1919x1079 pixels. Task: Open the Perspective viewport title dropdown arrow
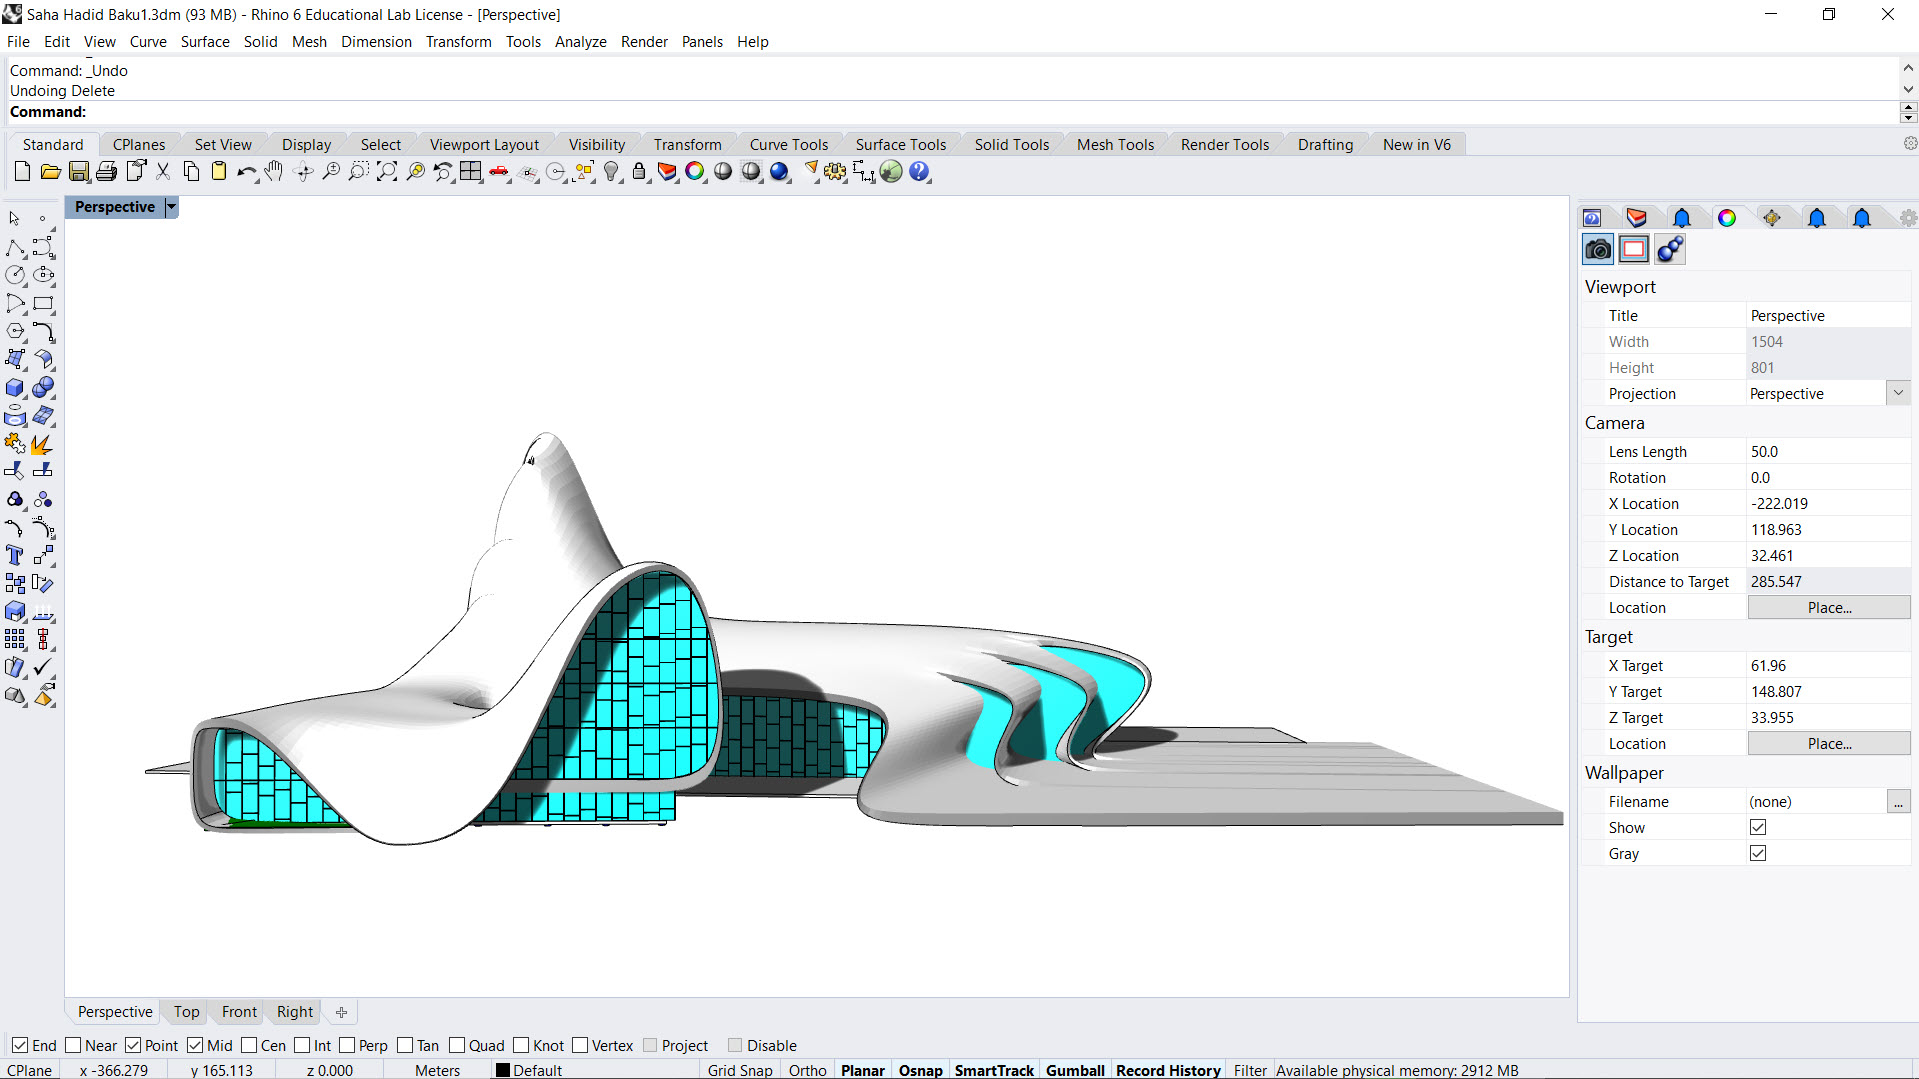[171, 207]
